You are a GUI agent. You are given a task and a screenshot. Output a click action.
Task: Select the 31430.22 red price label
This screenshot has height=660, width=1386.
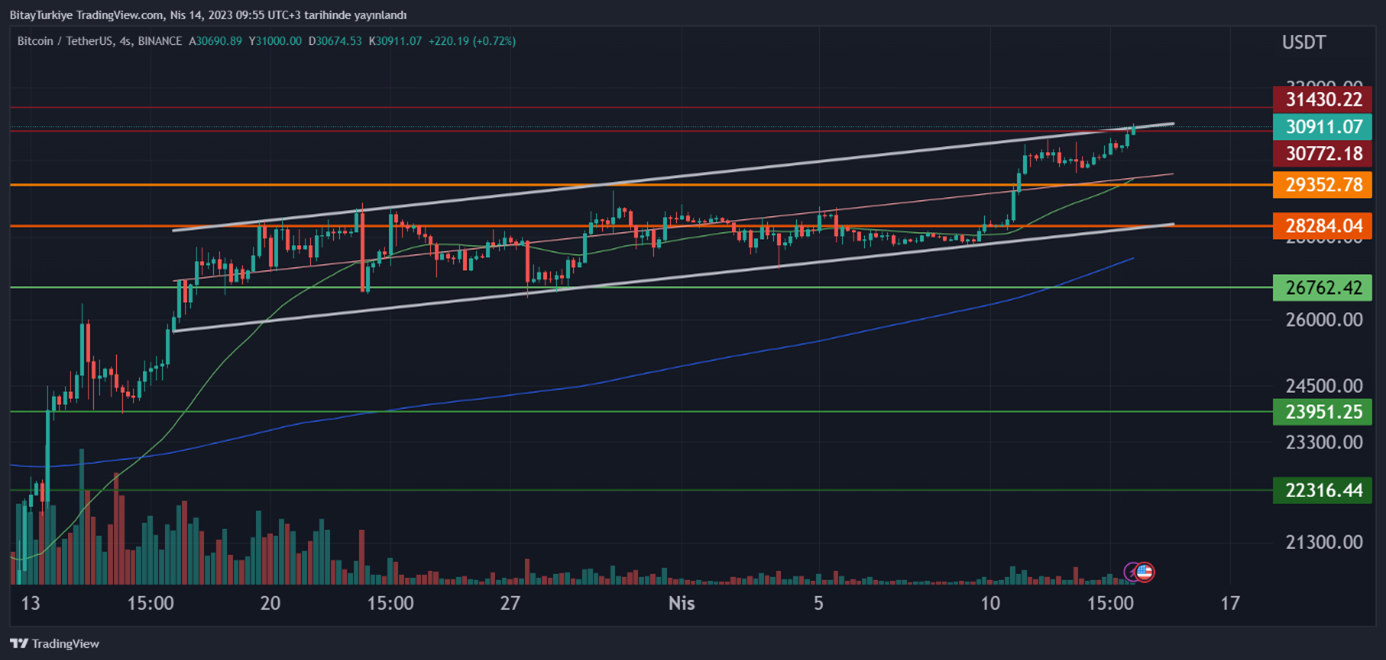tap(1323, 99)
